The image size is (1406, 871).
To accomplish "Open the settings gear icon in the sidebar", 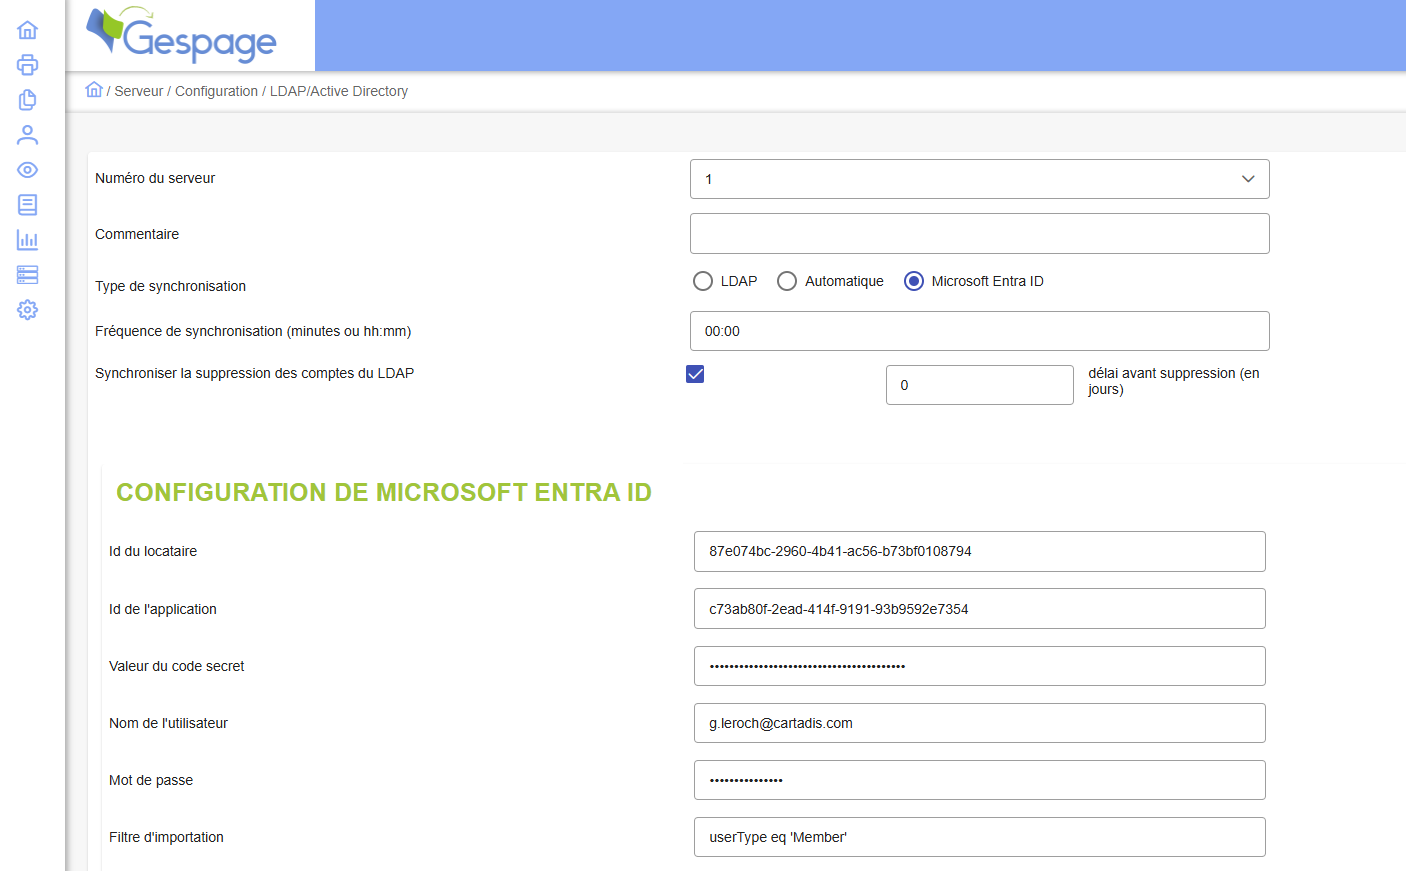I will [28, 310].
